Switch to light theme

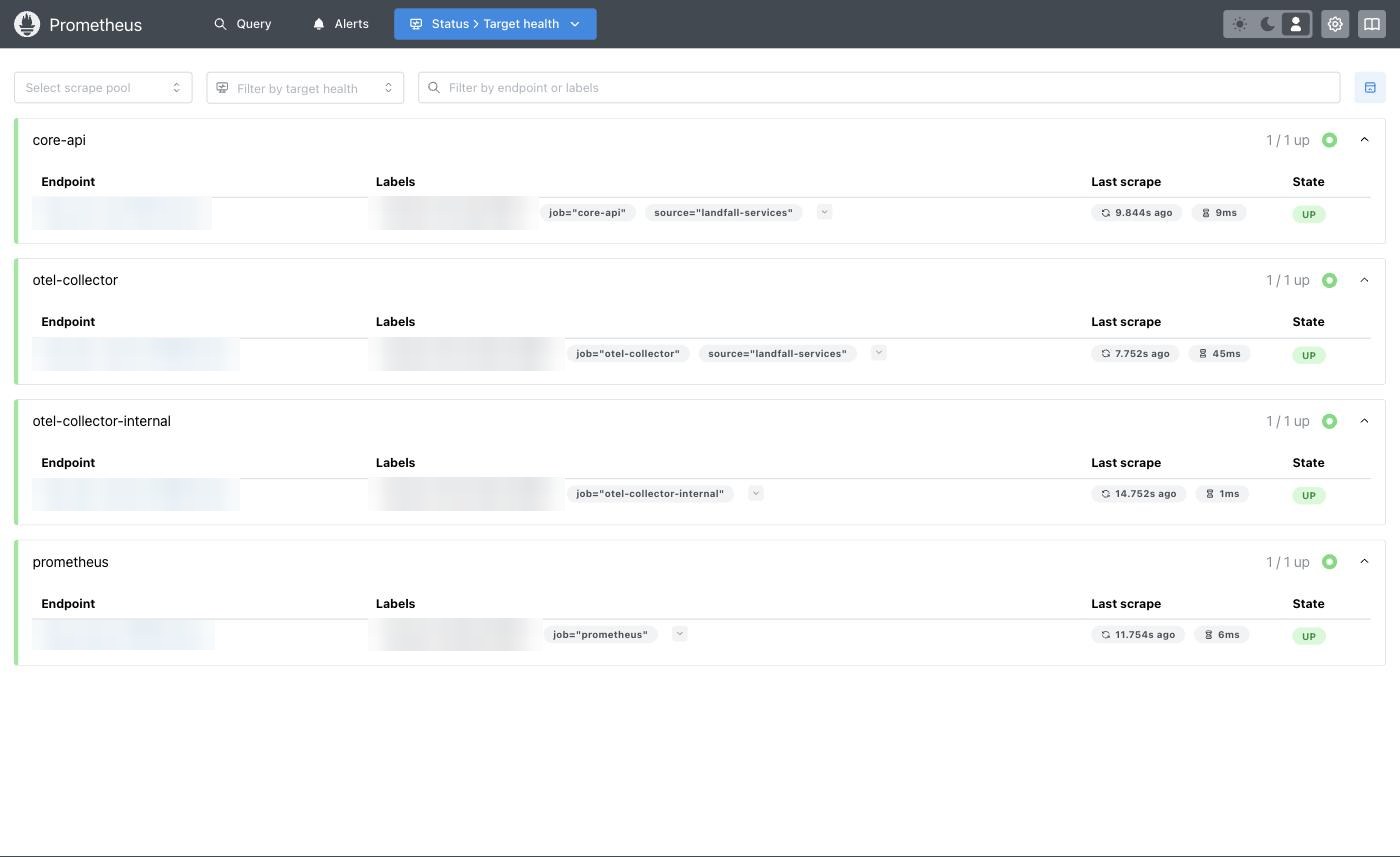[x=1240, y=24]
